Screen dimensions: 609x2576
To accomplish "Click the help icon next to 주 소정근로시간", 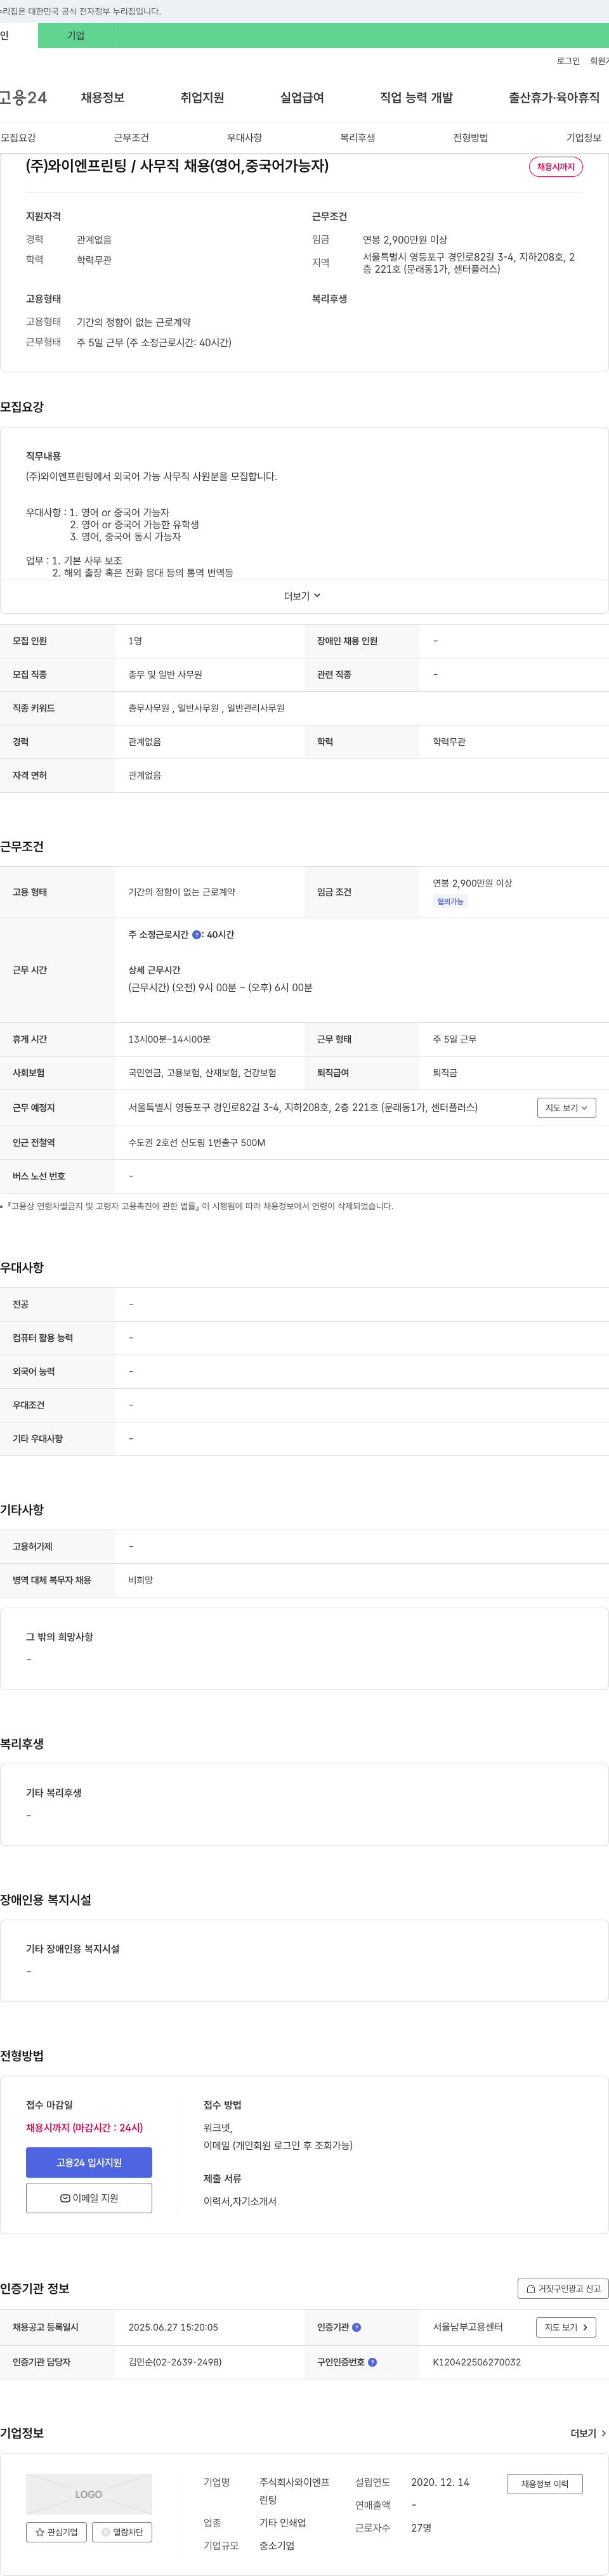I will (x=196, y=935).
